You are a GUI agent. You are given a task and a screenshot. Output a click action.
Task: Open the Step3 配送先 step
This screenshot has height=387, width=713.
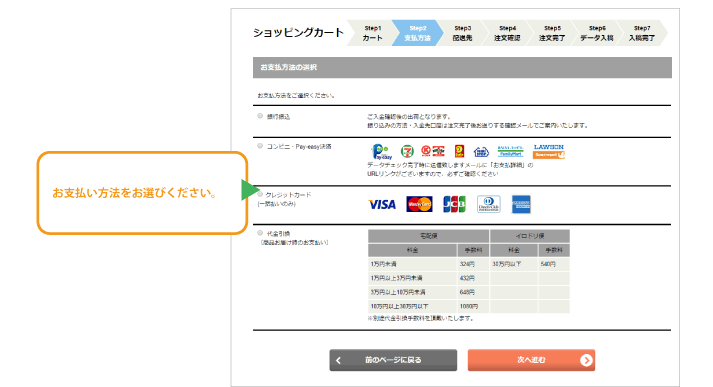click(462, 33)
